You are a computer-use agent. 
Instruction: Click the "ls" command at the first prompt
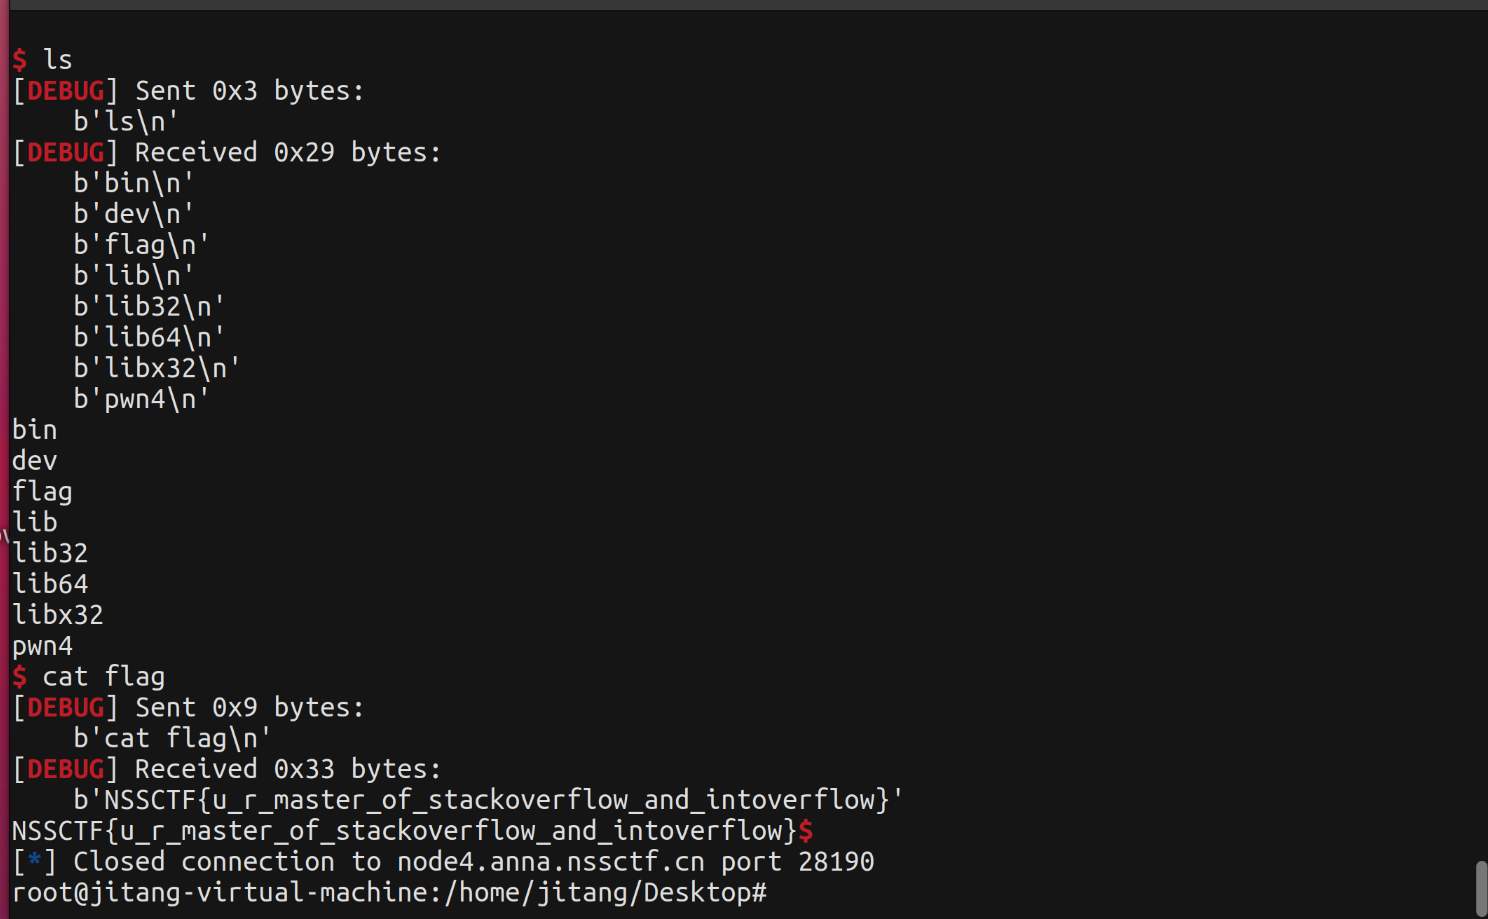click(x=58, y=60)
